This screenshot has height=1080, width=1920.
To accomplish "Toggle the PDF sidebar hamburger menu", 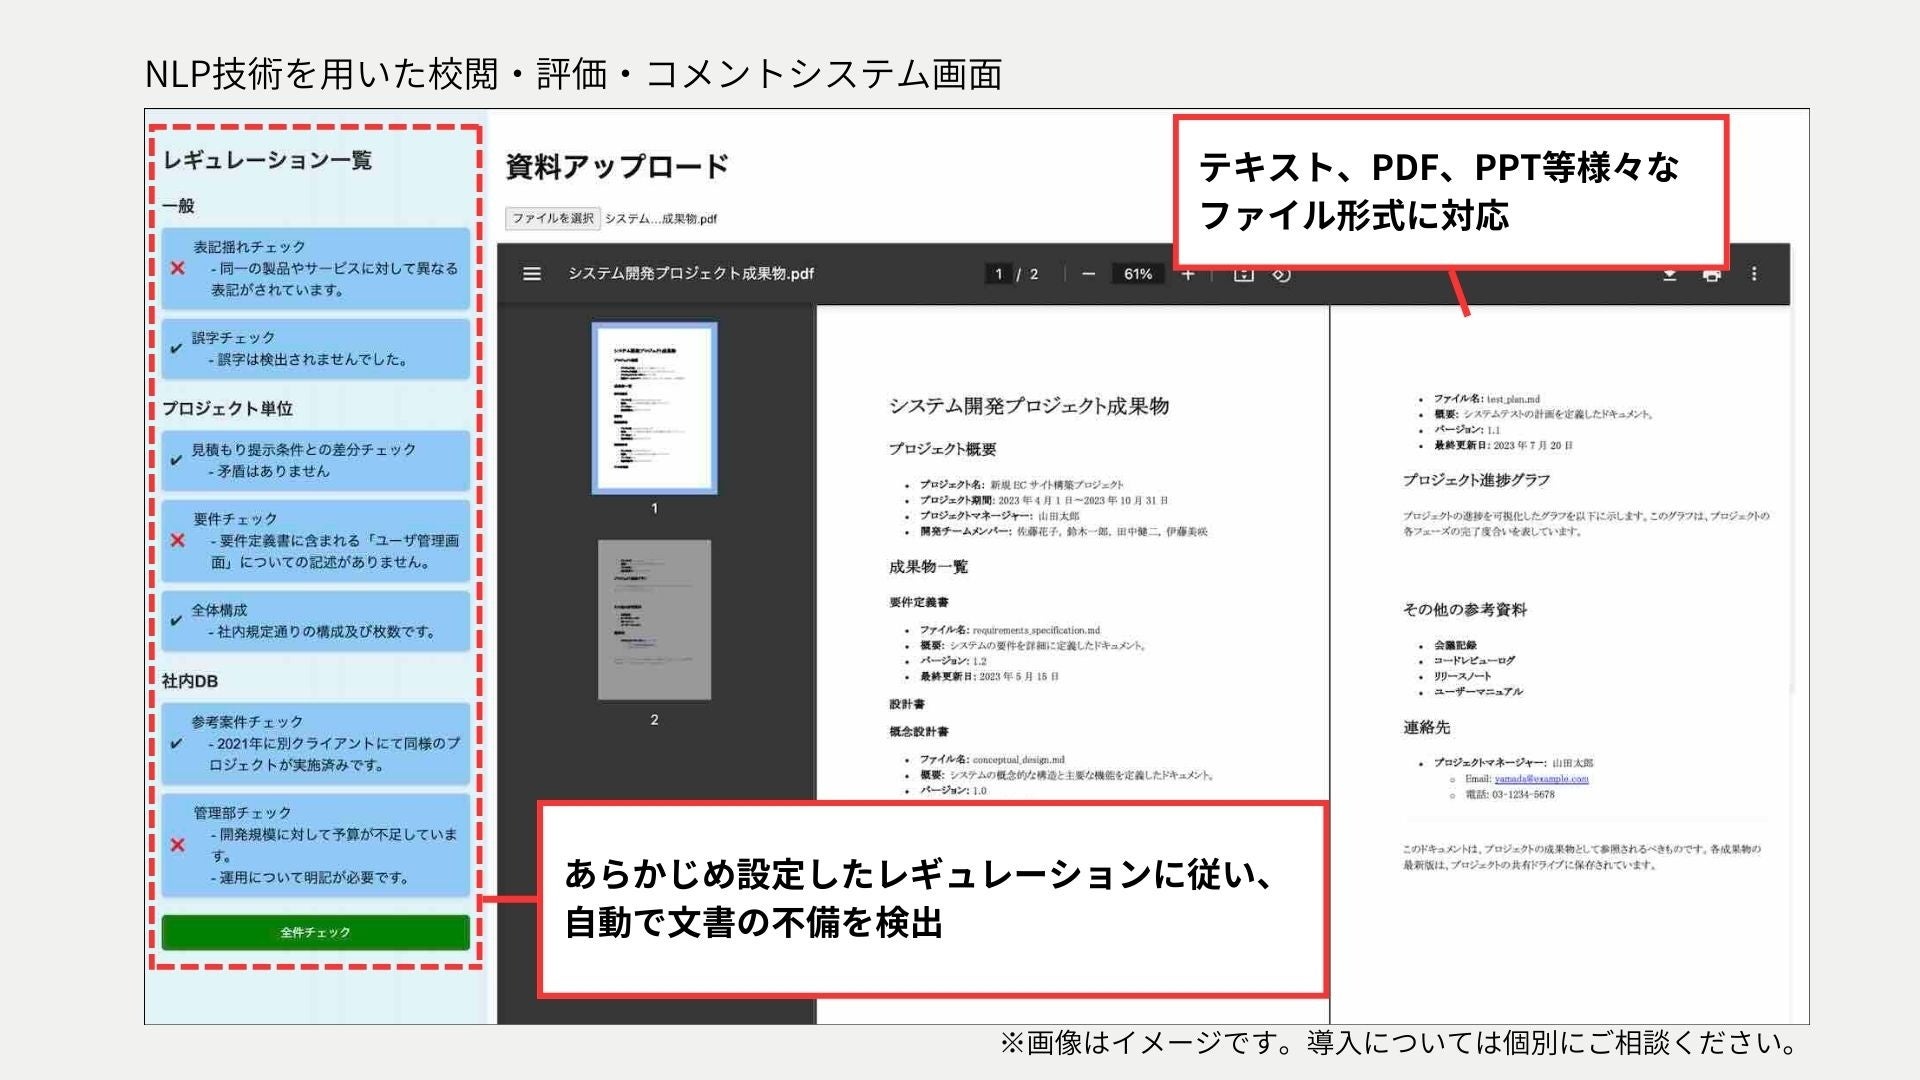I will click(532, 274).
